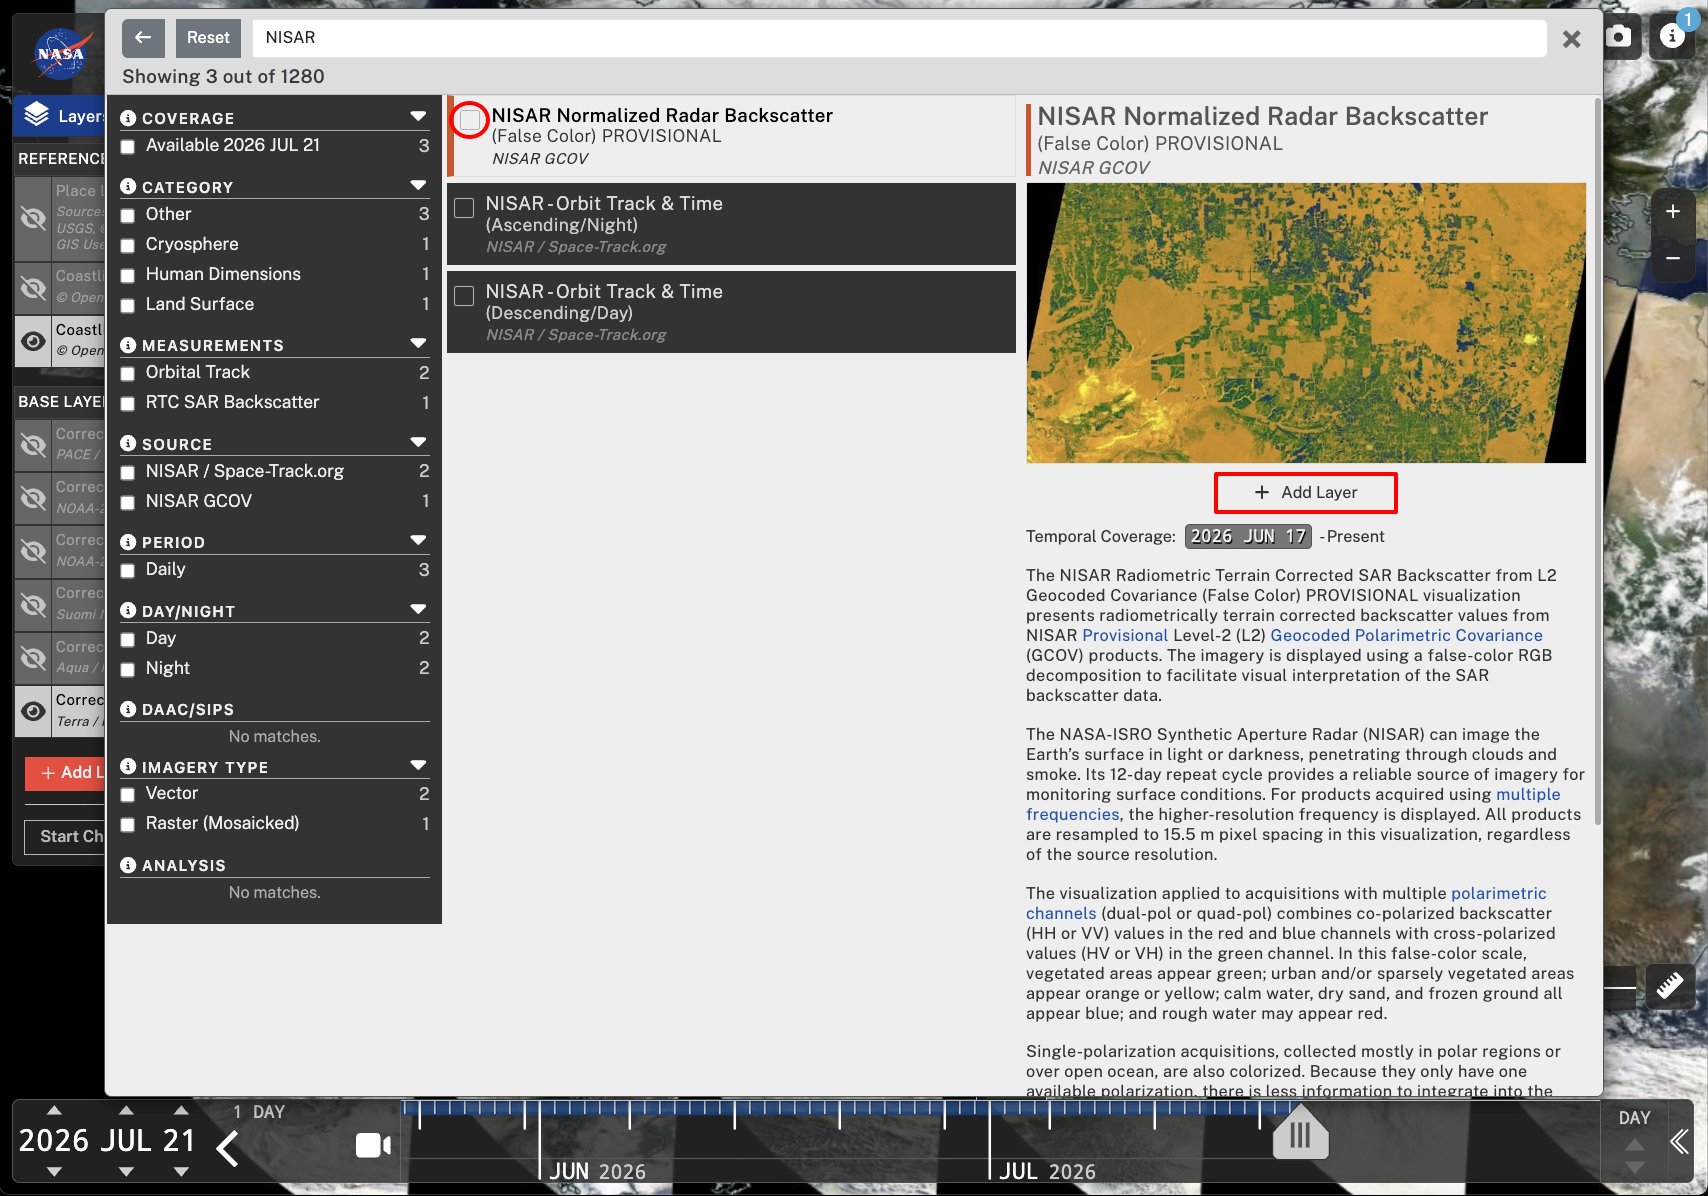Screen dimensions: 1708x1196
Task: Increase day with up arrow
Action: (181, 1110)
